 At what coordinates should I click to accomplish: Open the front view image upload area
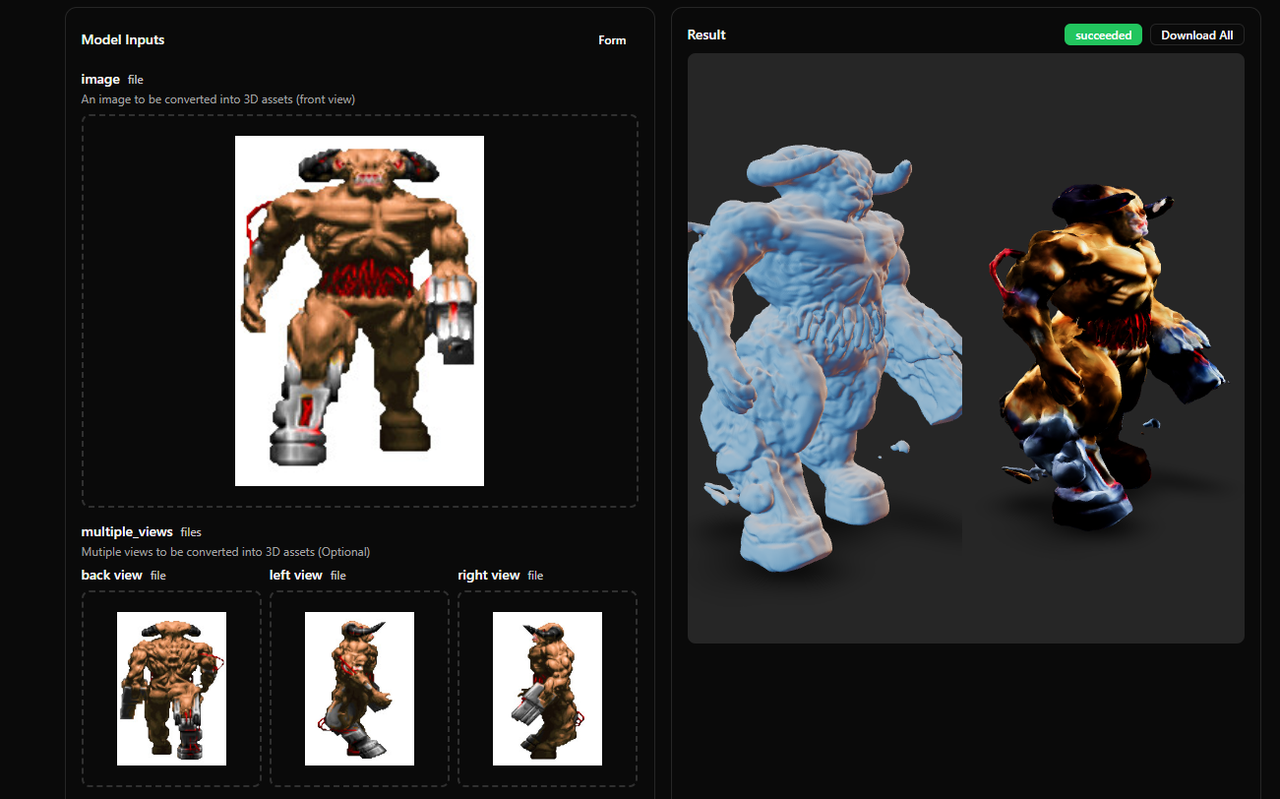point(359,311)
